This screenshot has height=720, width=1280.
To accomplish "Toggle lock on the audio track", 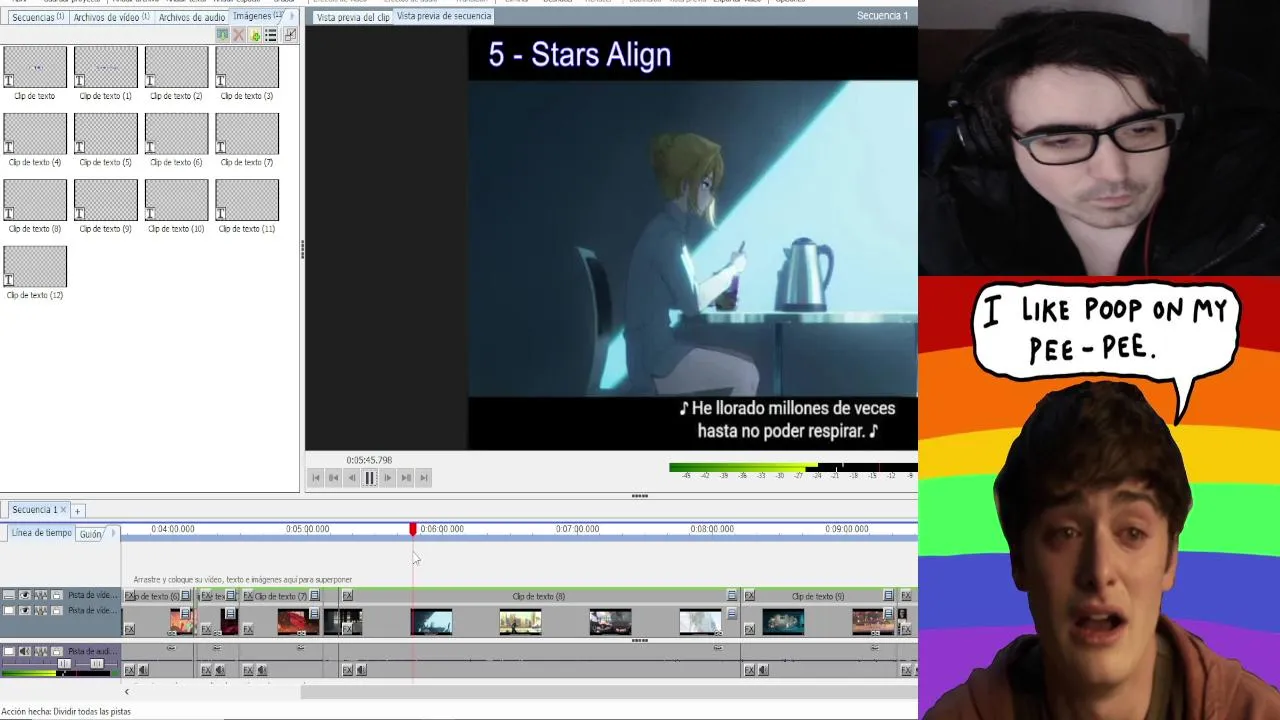I will (x=56, y=651).
